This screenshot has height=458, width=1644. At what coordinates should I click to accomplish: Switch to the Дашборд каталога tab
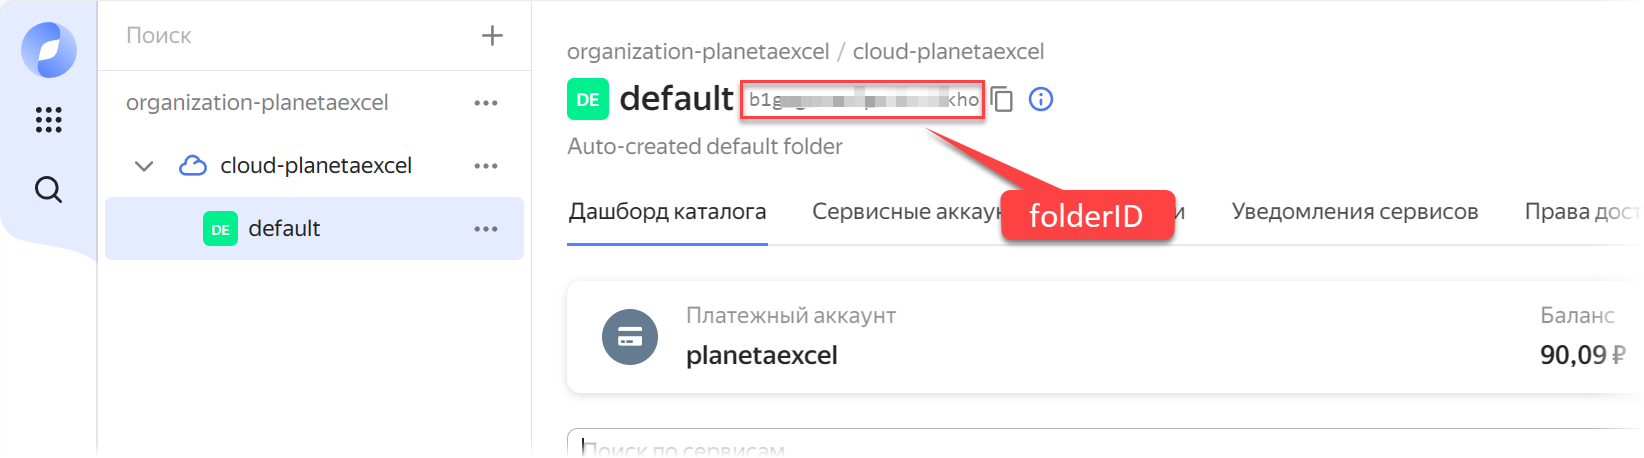tap(667, 212)
